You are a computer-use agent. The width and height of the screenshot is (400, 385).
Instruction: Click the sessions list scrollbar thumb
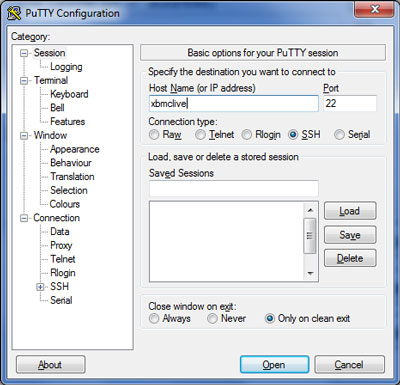tap(310, 236)
